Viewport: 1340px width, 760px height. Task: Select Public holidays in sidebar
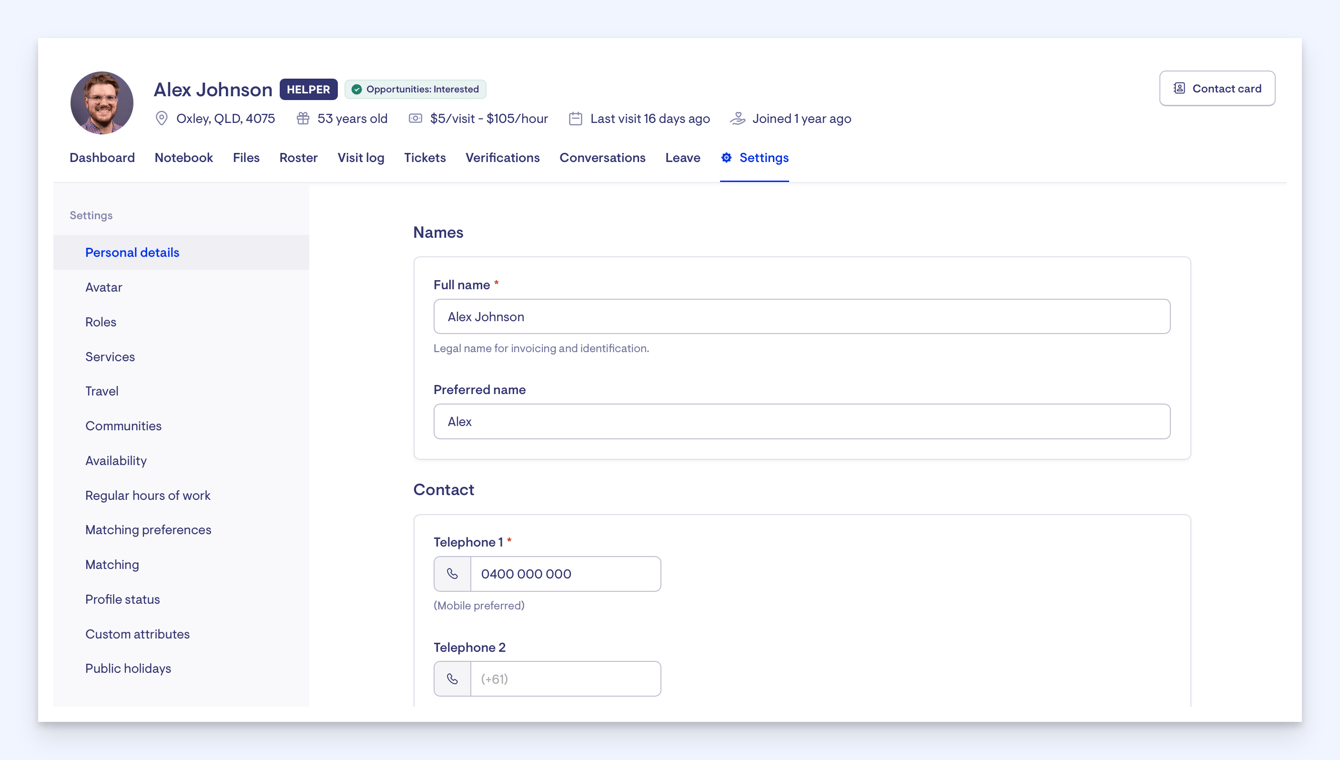(181, 668)
